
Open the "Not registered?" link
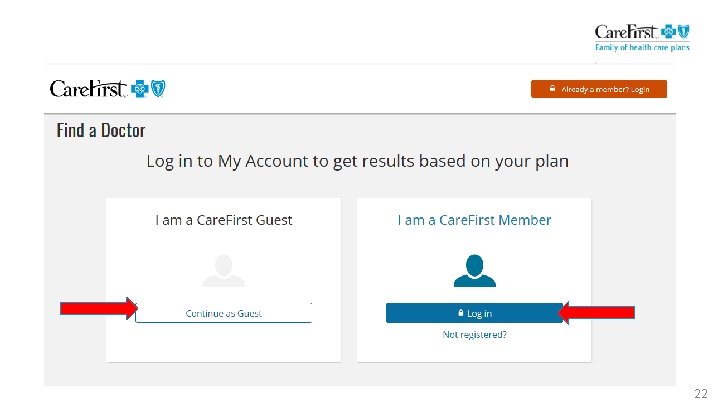click(474, 334)
